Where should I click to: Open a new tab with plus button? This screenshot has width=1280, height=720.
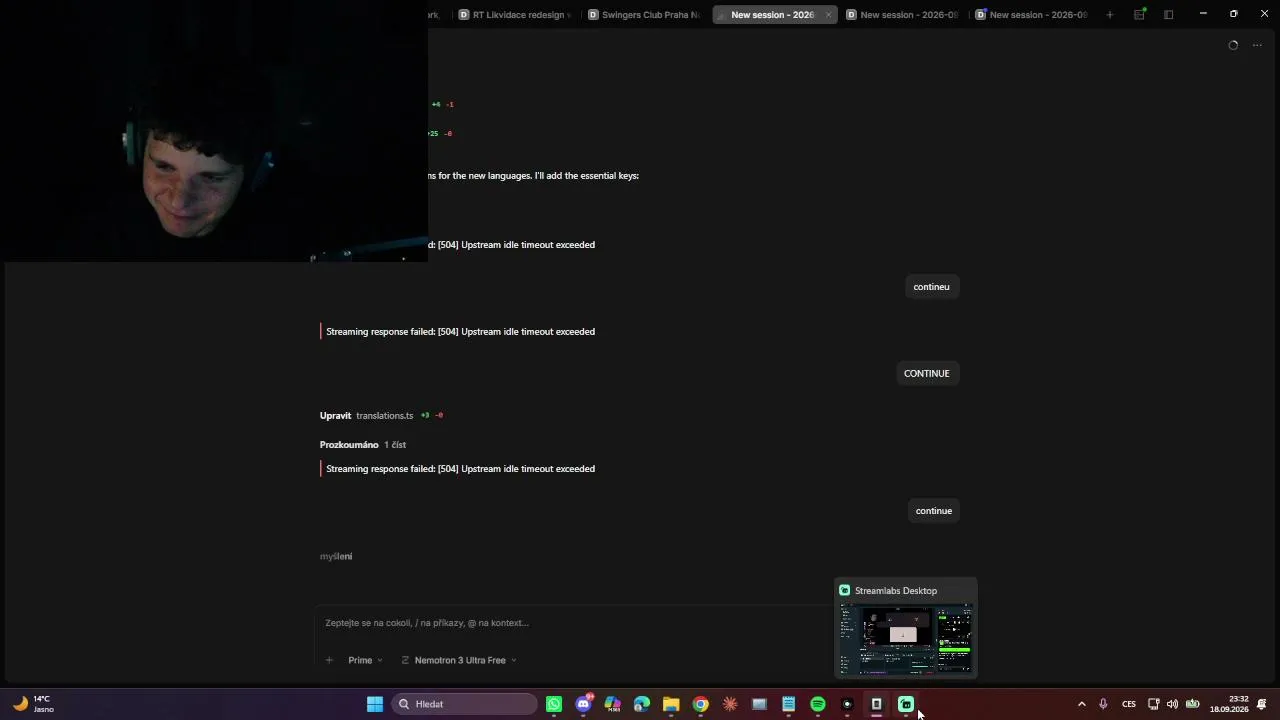pyautogui.click(x=1109, y=15)
